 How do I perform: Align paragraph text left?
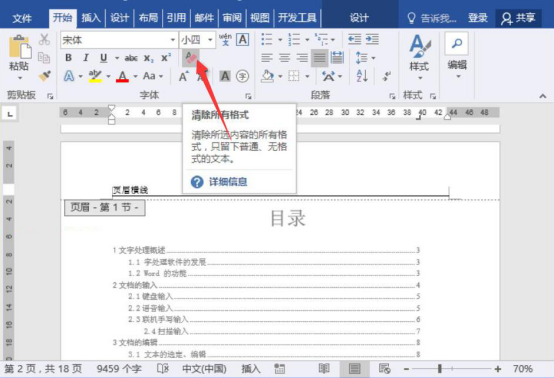267,58
